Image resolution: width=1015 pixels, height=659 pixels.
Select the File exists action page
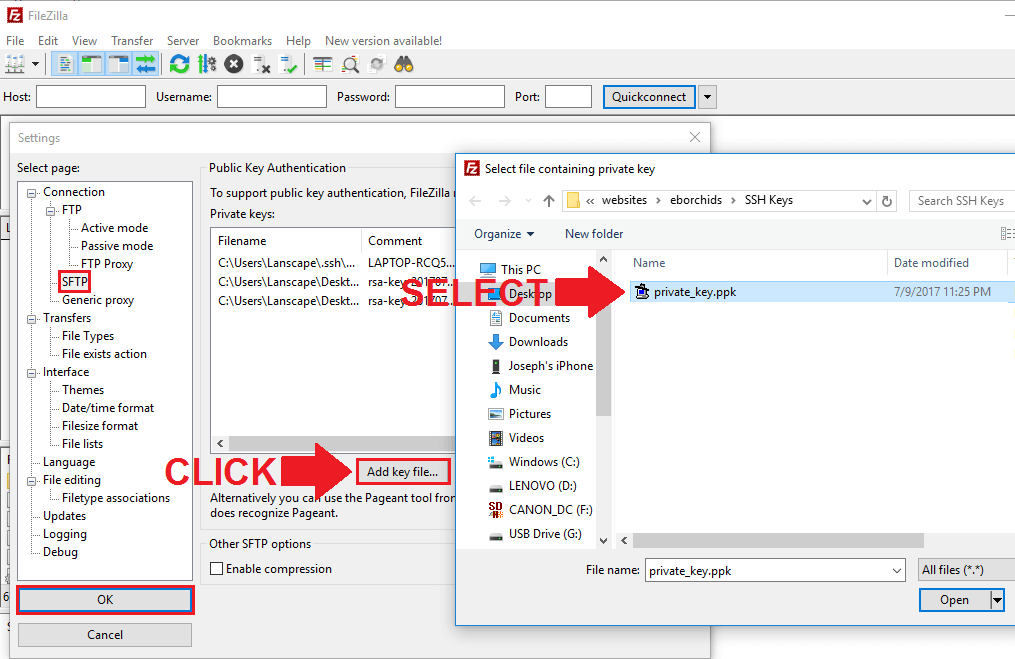point(104,354)
